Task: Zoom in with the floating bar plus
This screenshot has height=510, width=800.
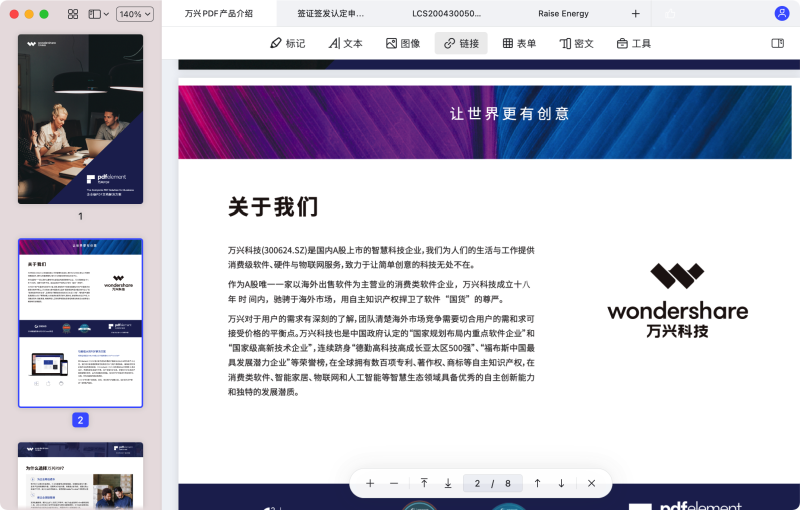Action: (370, 483)
